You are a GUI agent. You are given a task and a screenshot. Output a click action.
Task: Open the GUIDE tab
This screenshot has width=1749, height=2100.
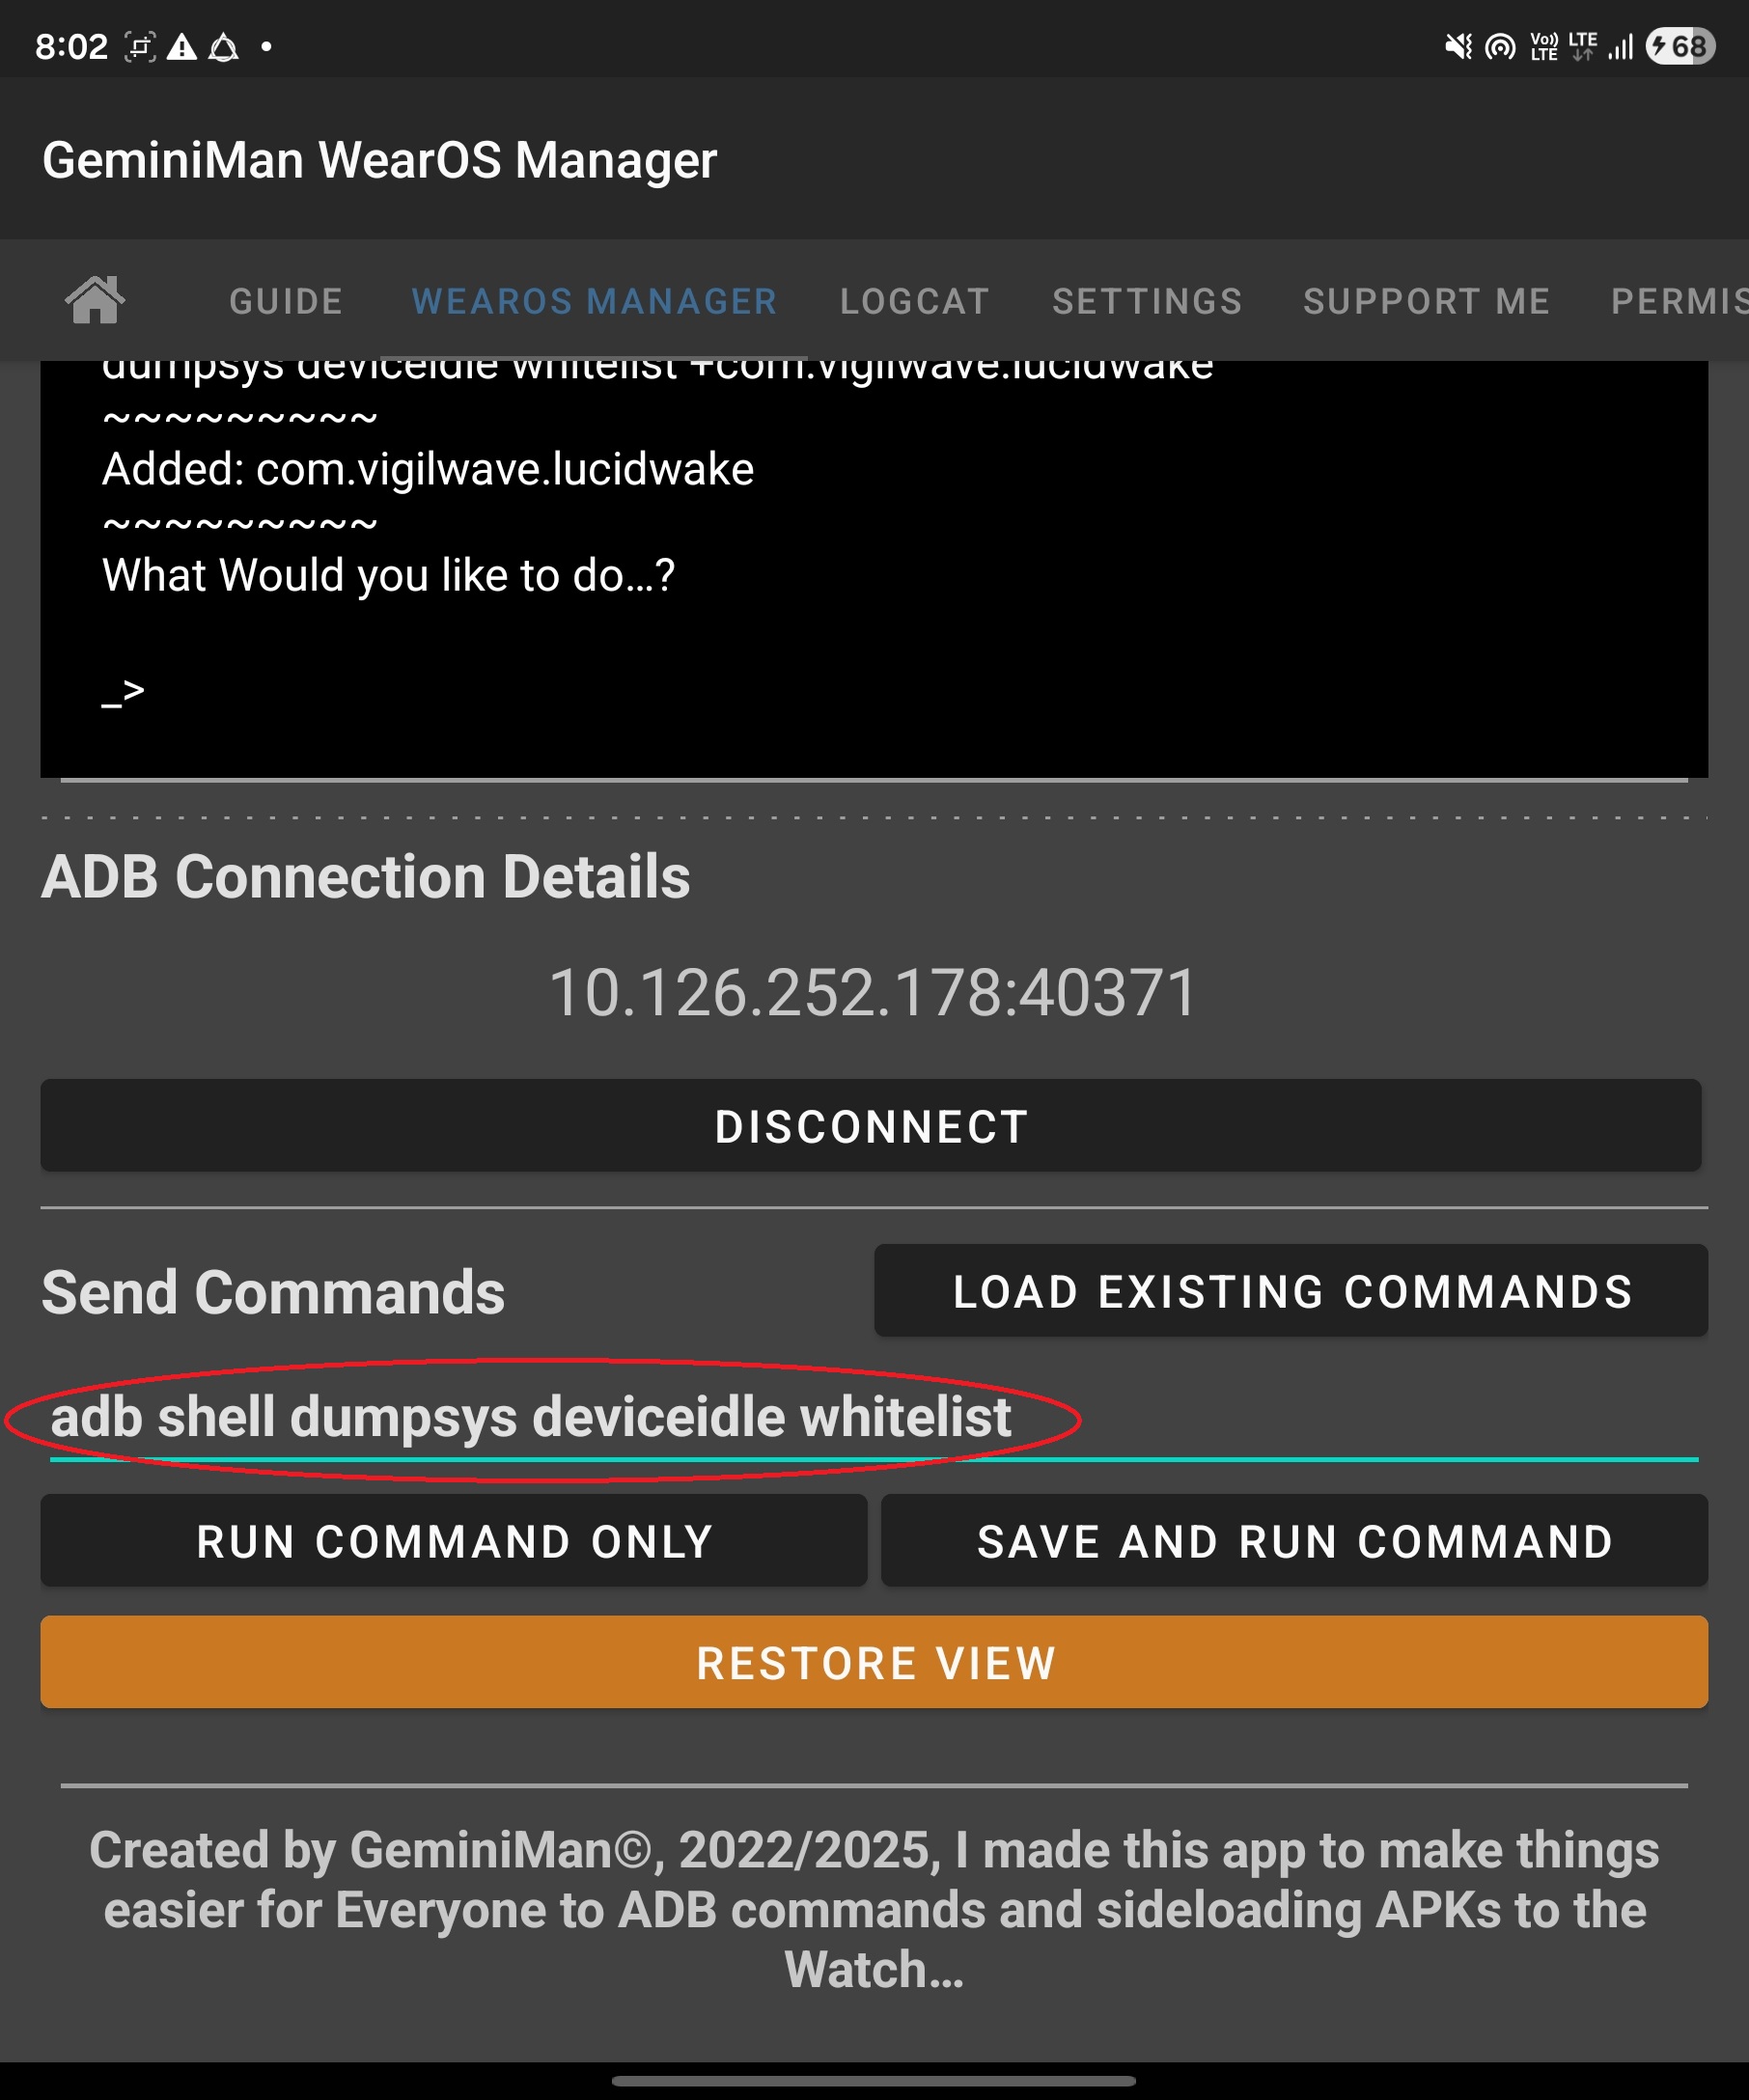tap(286, 301)
